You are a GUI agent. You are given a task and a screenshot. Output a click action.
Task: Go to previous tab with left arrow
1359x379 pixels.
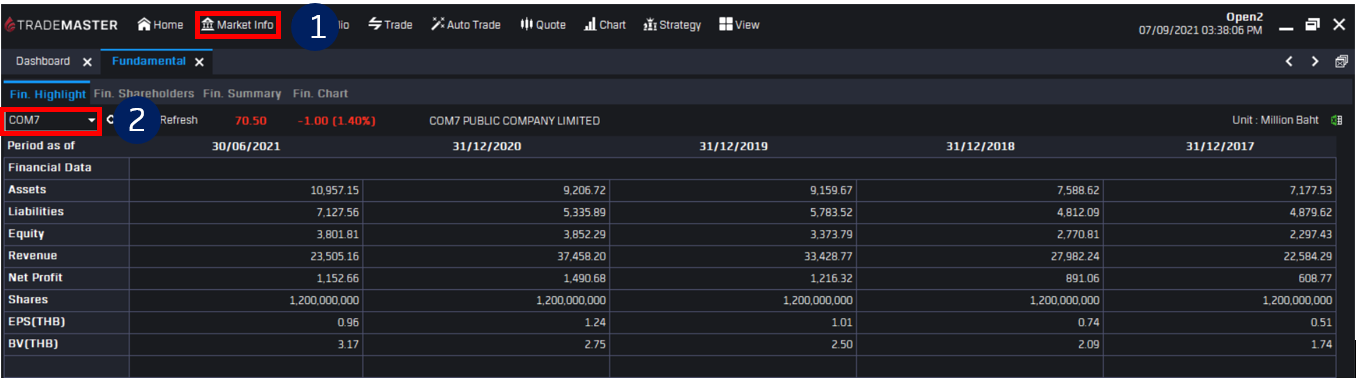[1289, 62]
